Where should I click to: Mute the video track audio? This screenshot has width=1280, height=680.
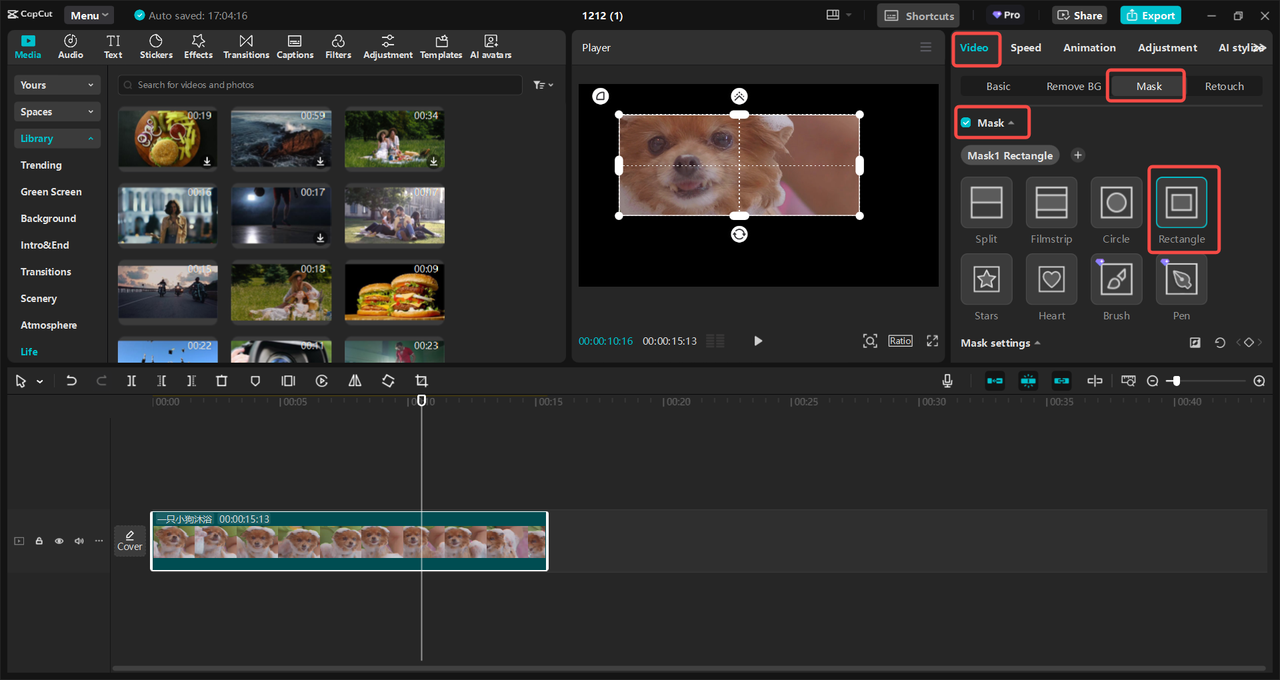click(x=79, y=541)
